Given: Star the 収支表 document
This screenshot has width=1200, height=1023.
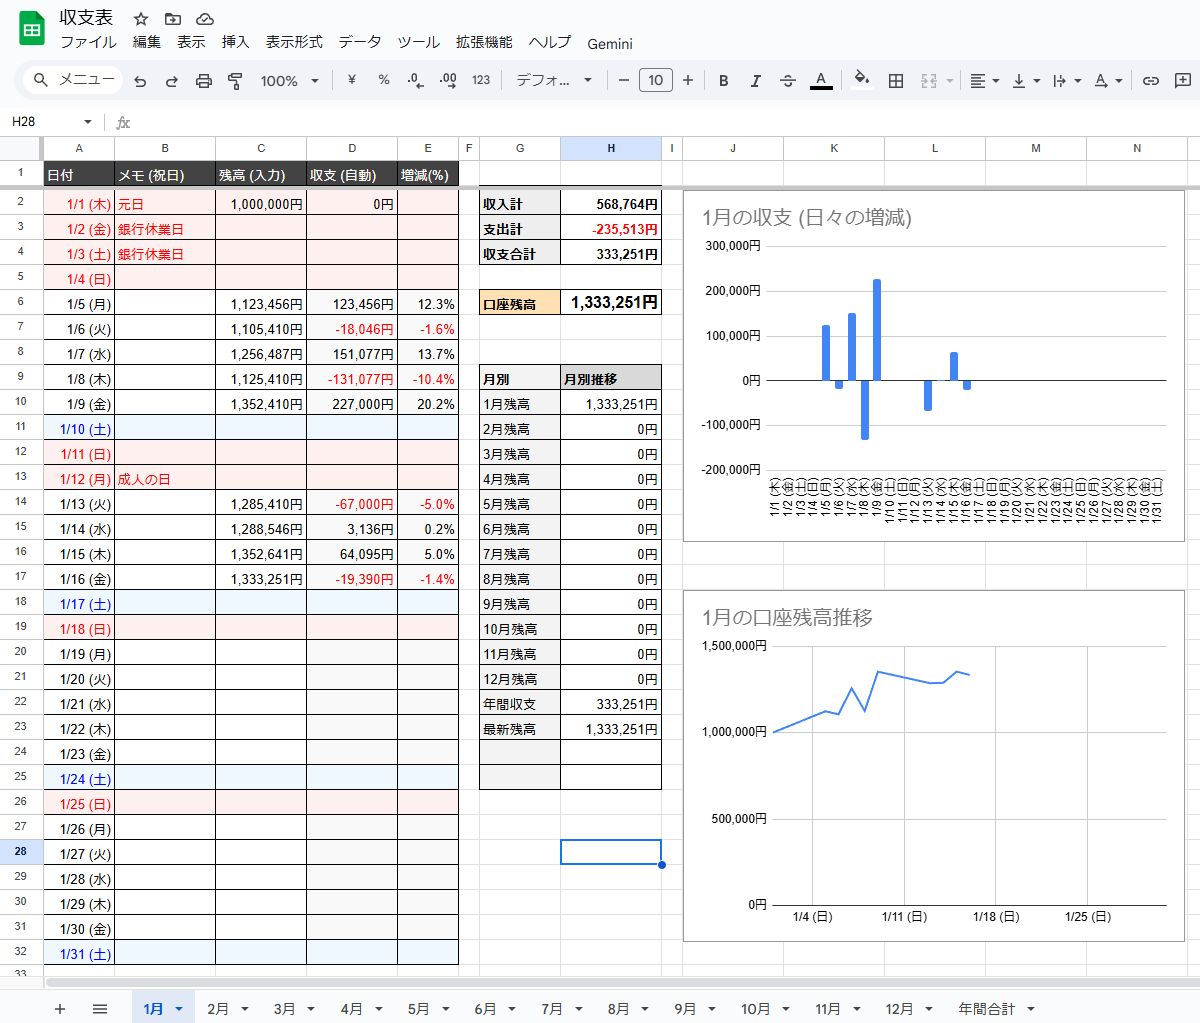Looking at the screenshot, I should pos(141,19).
